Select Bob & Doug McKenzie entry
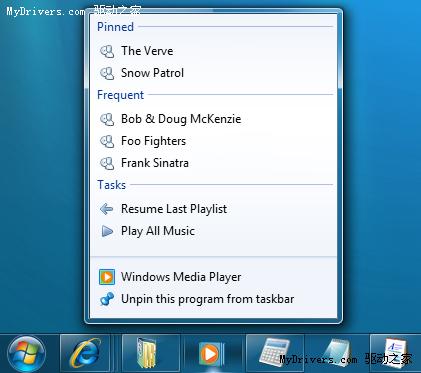This screenshot has height=373, width=421. [x=213, y=119]
